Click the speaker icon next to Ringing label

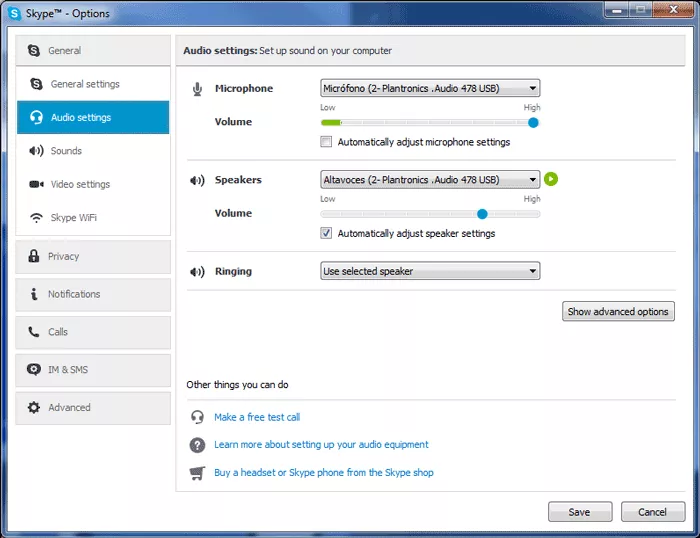tap(197, 271)
